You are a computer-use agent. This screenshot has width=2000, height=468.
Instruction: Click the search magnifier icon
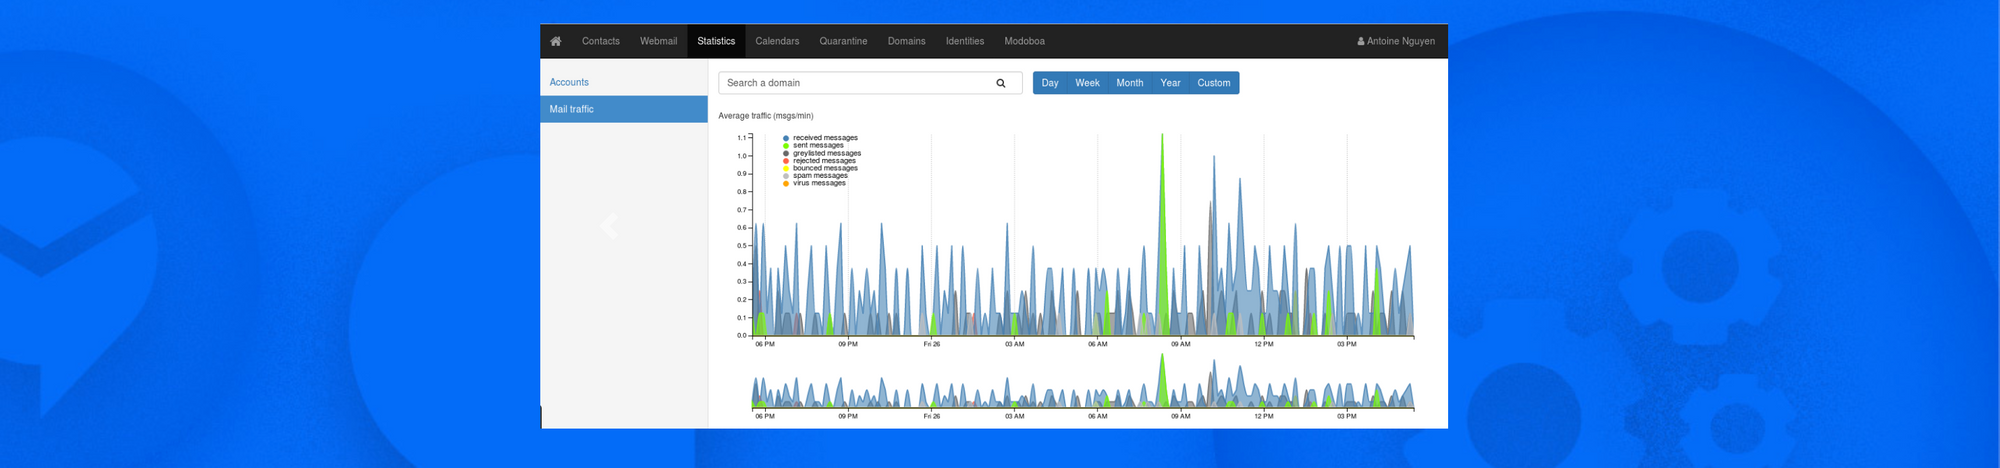(x=1000, y=83)
